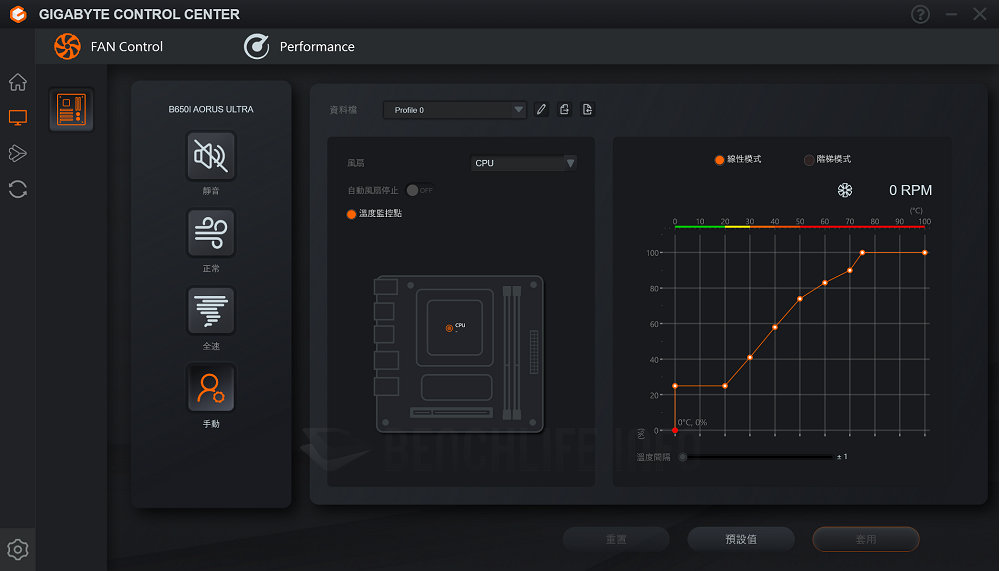1000x571 pixels.
Task: Click curve point at 30°C, 41%
Action: [x=750, y=357]
